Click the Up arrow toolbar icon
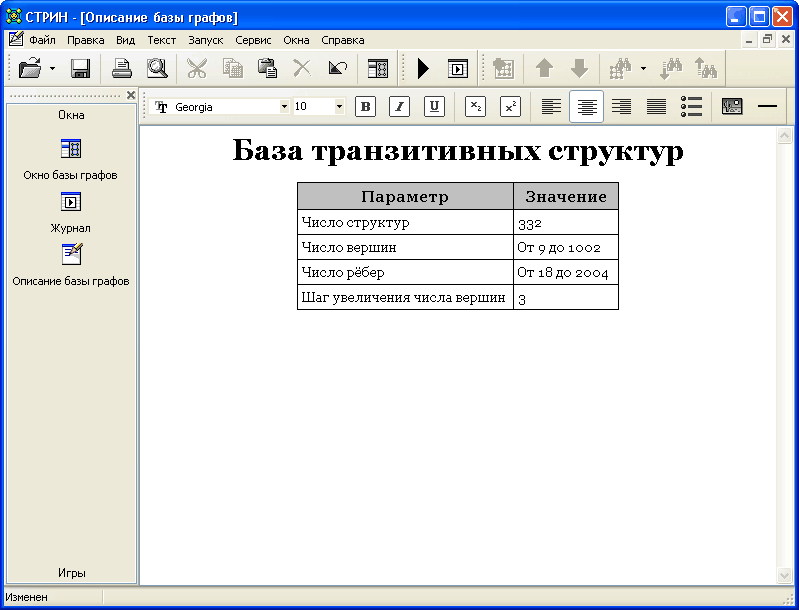The height and width of the screenshot is (610, 799). [544, 68]
